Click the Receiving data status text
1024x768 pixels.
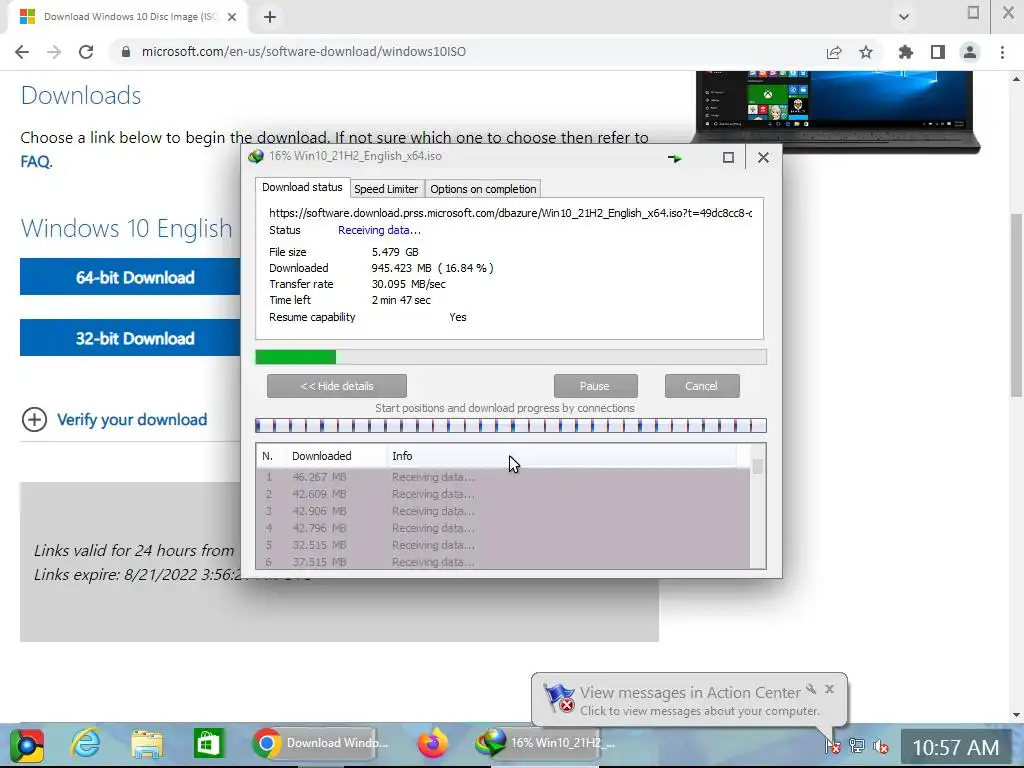click(x=379, y=230)
